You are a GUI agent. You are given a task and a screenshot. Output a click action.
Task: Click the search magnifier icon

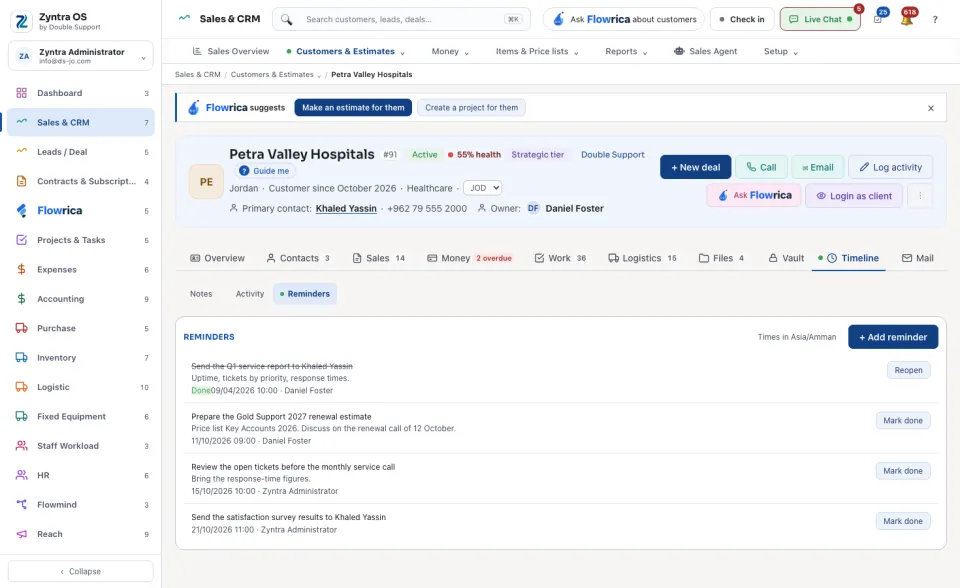click(x=287, y=20)
